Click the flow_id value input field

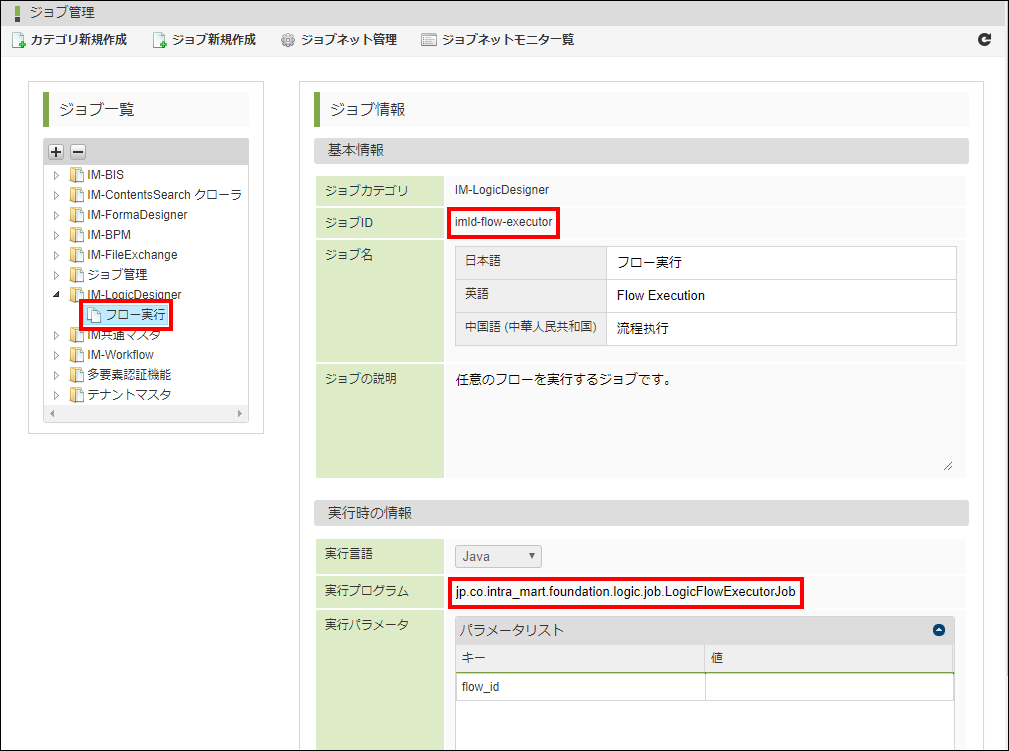pos(828,686)
